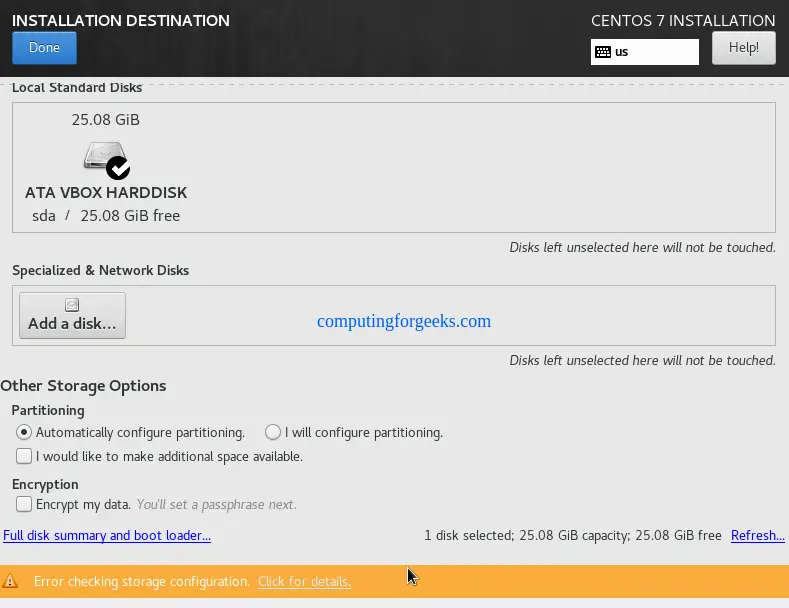Open Click for details error link

(x=304, y=581)
